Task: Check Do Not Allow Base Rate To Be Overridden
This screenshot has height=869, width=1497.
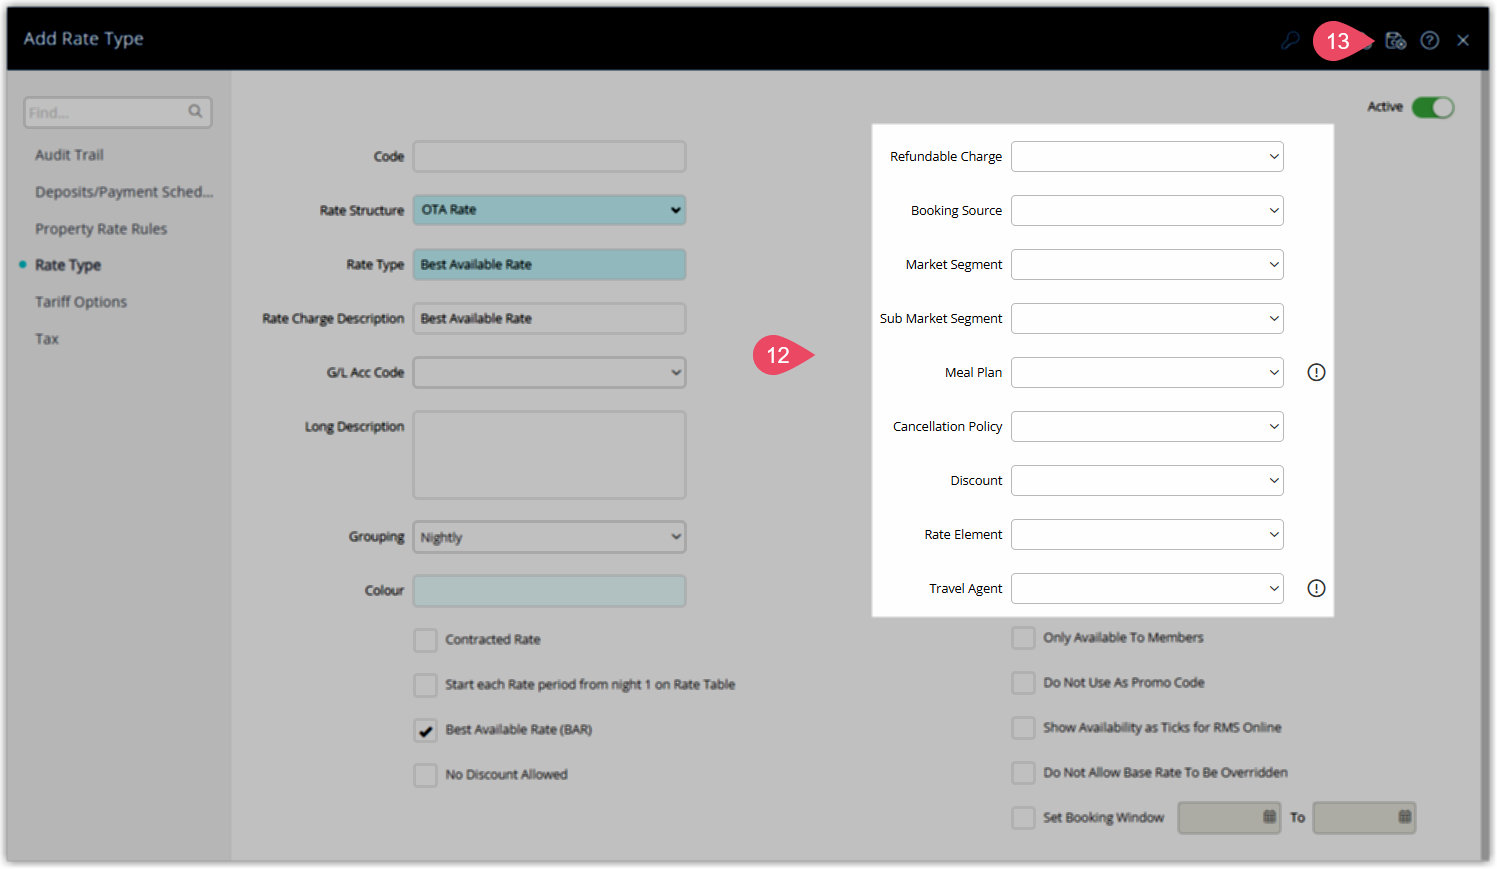Action: (1023, 773)
